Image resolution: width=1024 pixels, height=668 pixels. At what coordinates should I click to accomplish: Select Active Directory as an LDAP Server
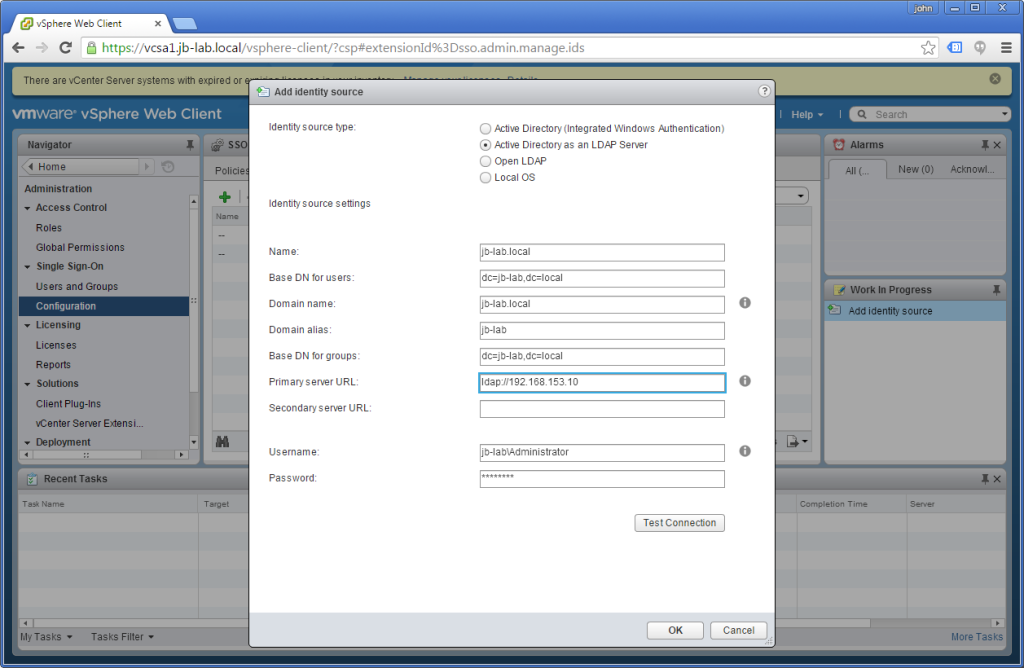point(485,145)
